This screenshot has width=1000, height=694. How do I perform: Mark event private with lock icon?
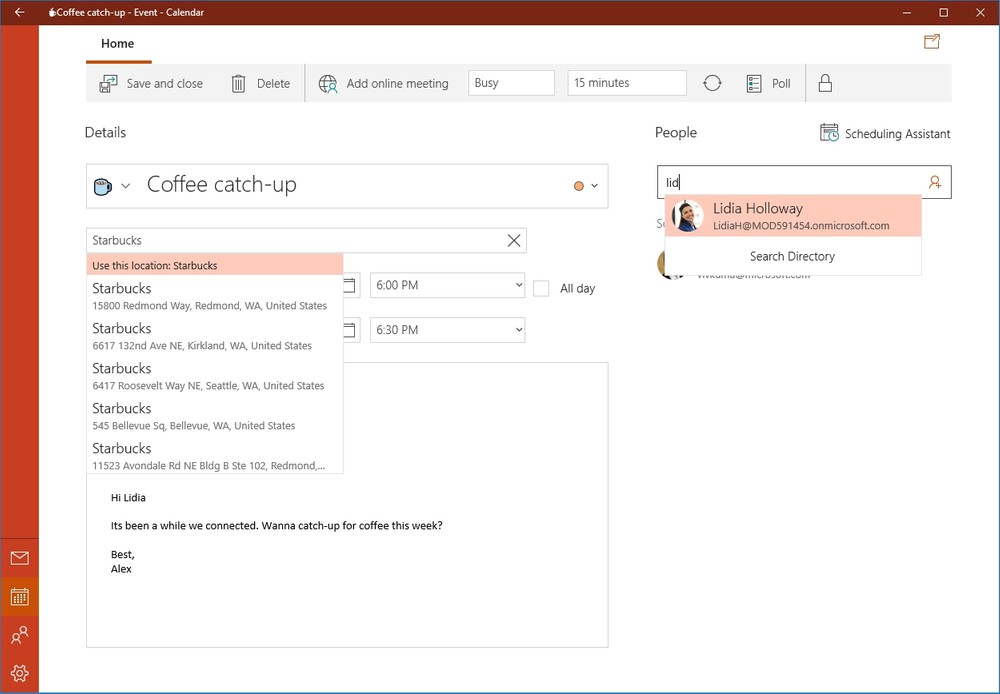tap(825, 84)
